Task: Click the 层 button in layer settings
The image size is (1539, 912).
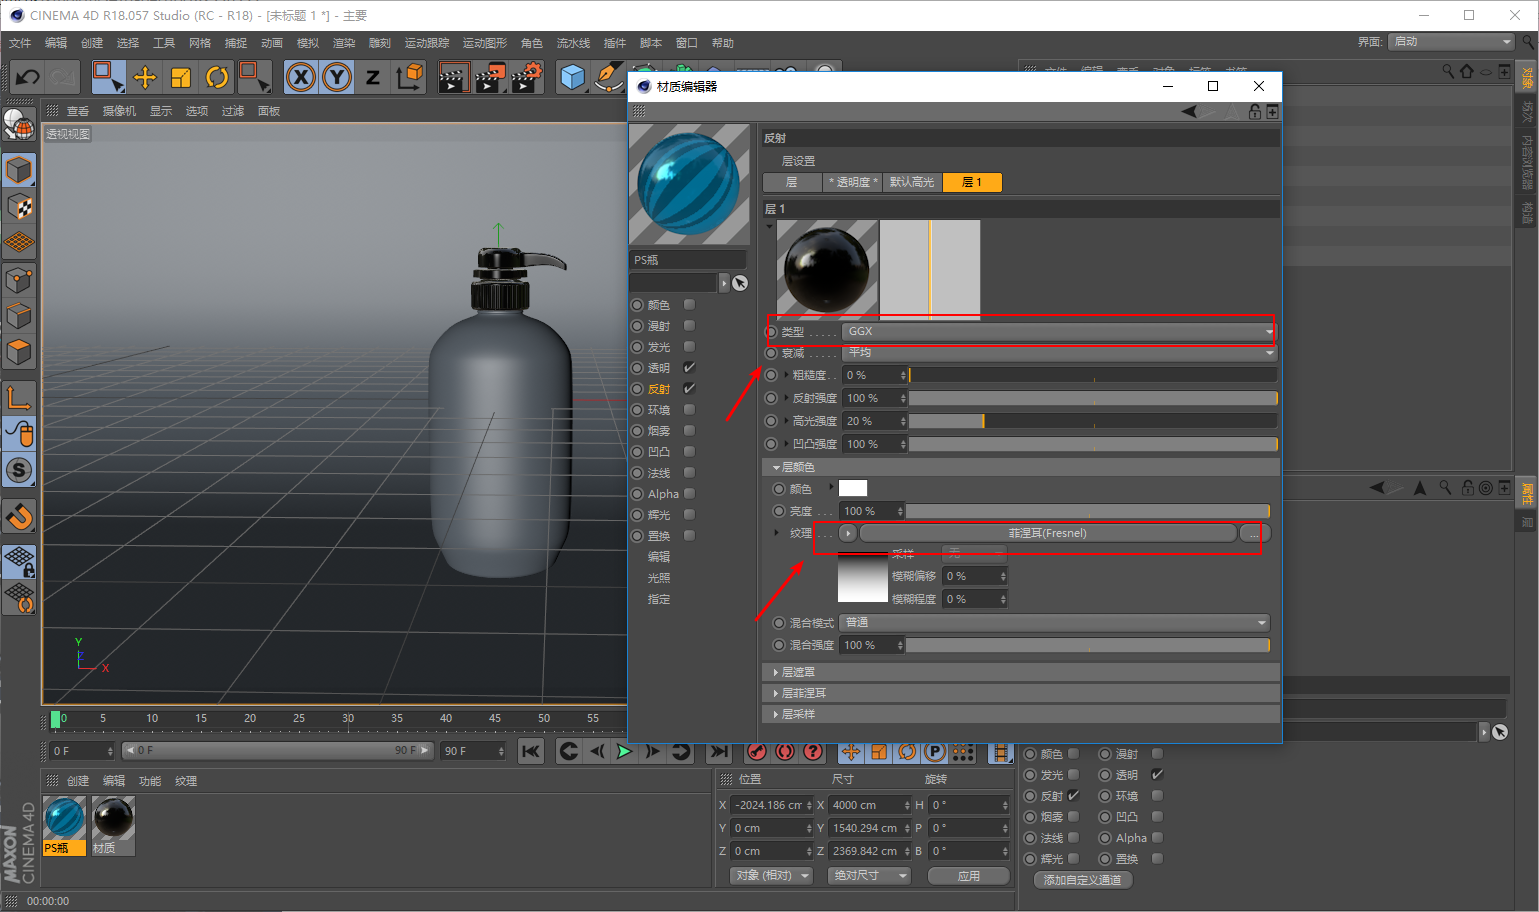Action: (792, 182)
